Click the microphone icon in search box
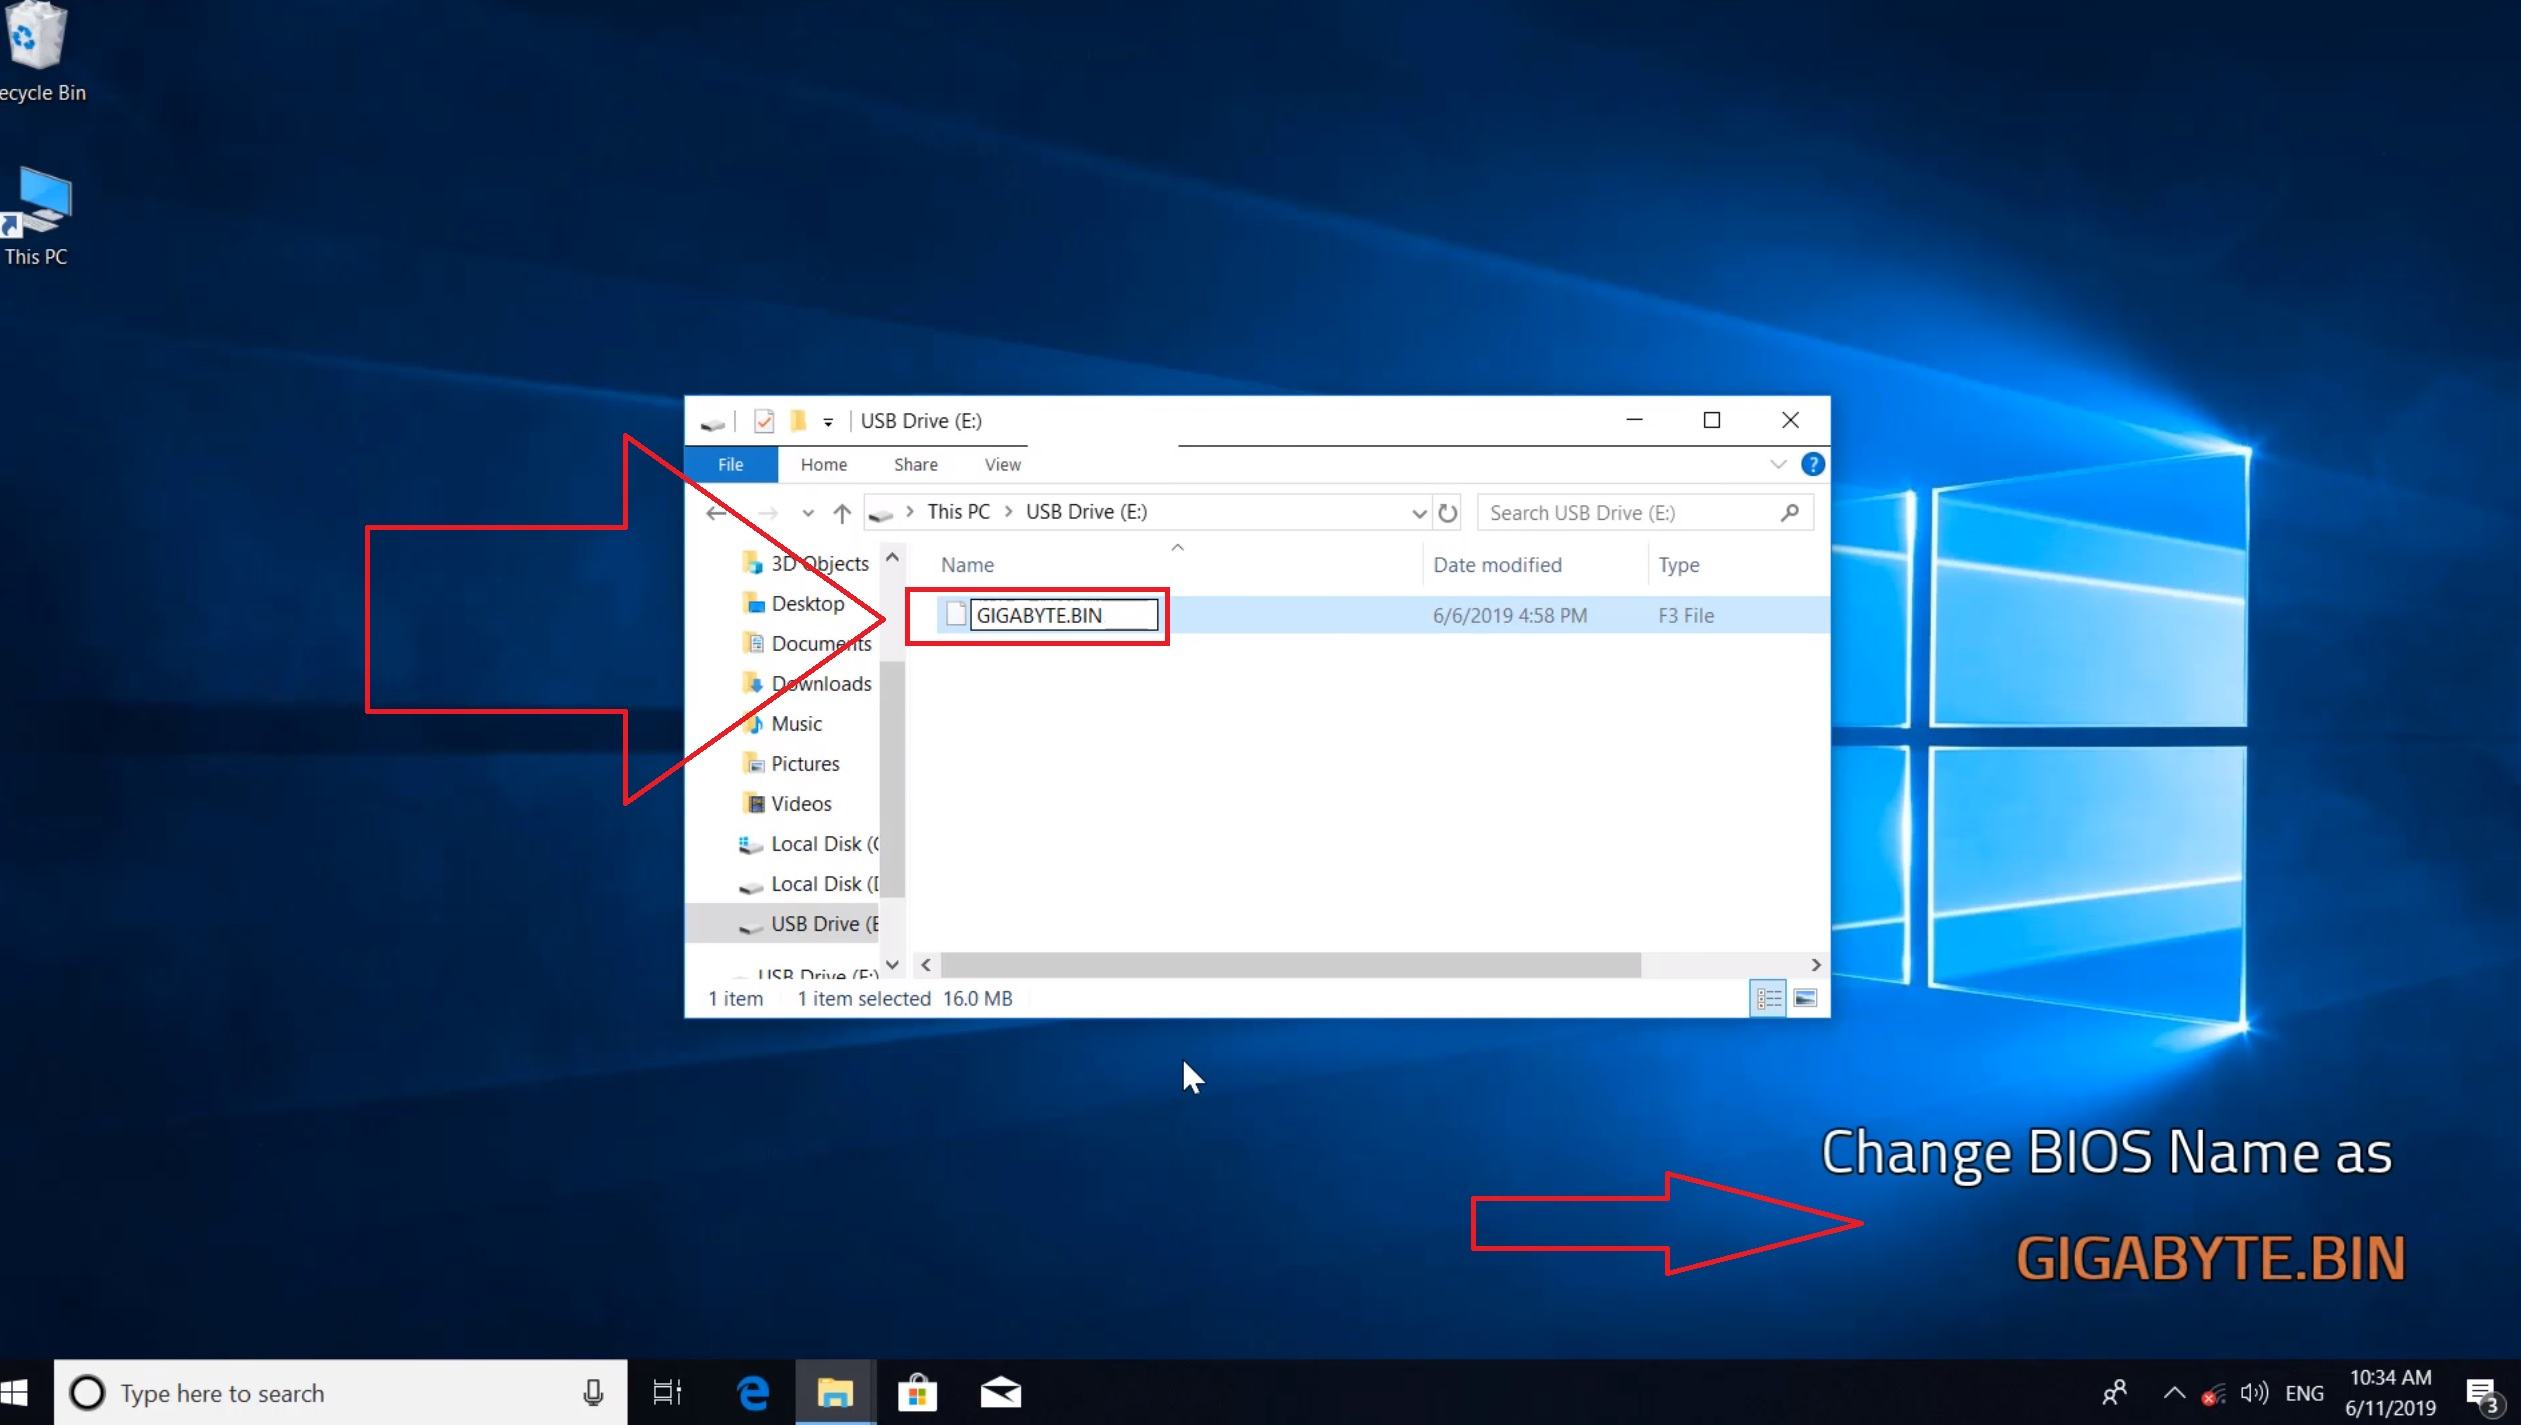Viewport: 2521px width, 1425px height. (593, 1392)
